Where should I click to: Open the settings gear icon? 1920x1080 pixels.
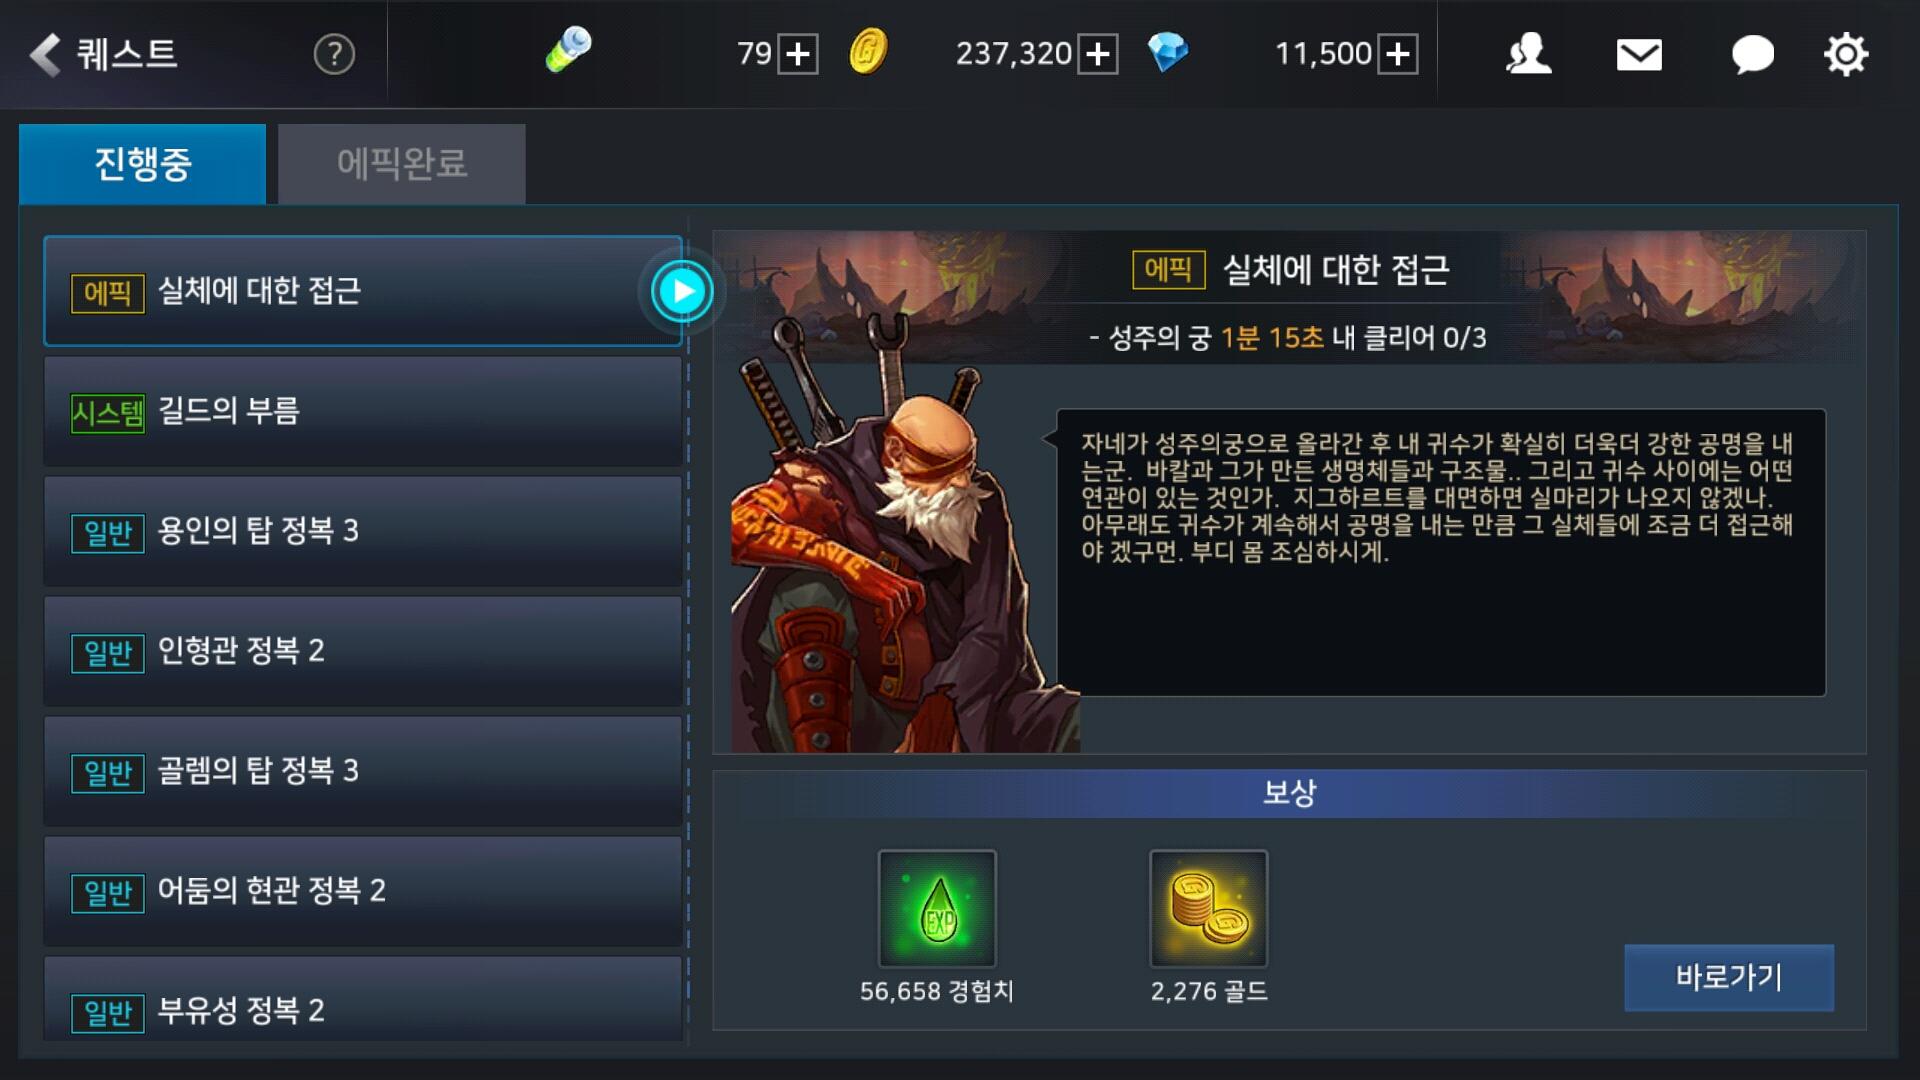[x=1845, y=54]
